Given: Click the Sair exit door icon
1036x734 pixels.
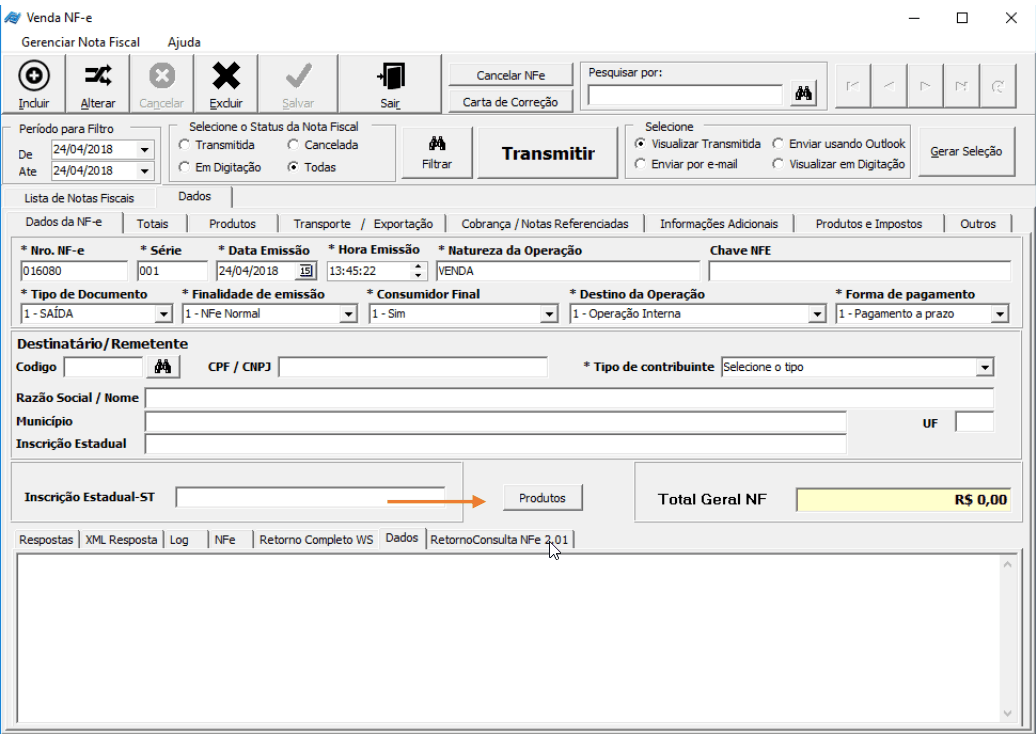Looking at the screenshot, I should (390, 76).
